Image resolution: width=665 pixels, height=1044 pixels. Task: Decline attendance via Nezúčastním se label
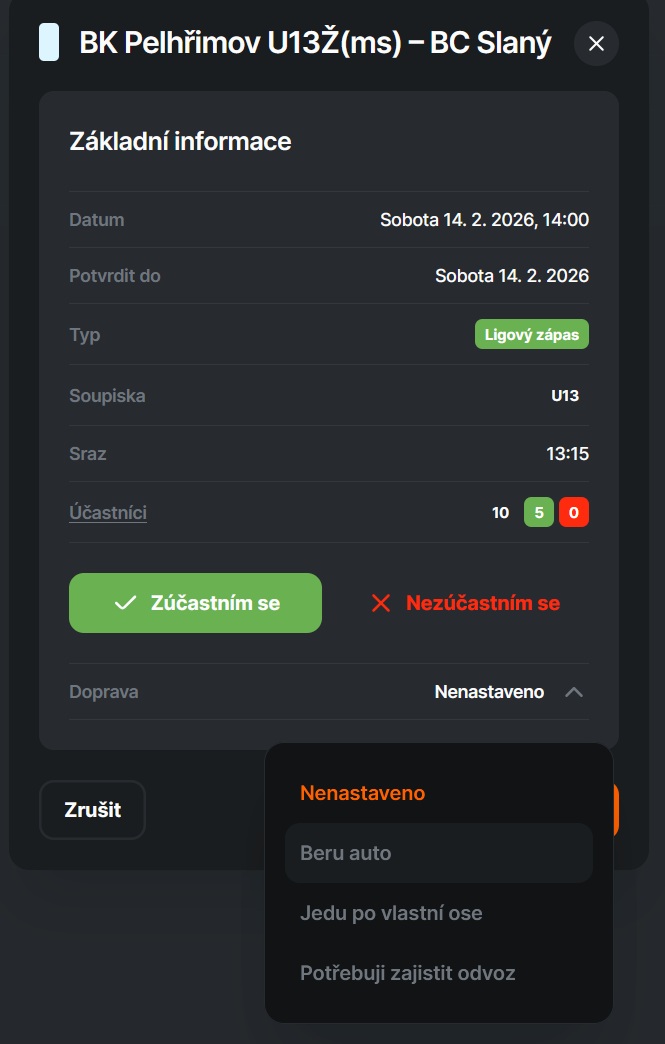point(483,603)
